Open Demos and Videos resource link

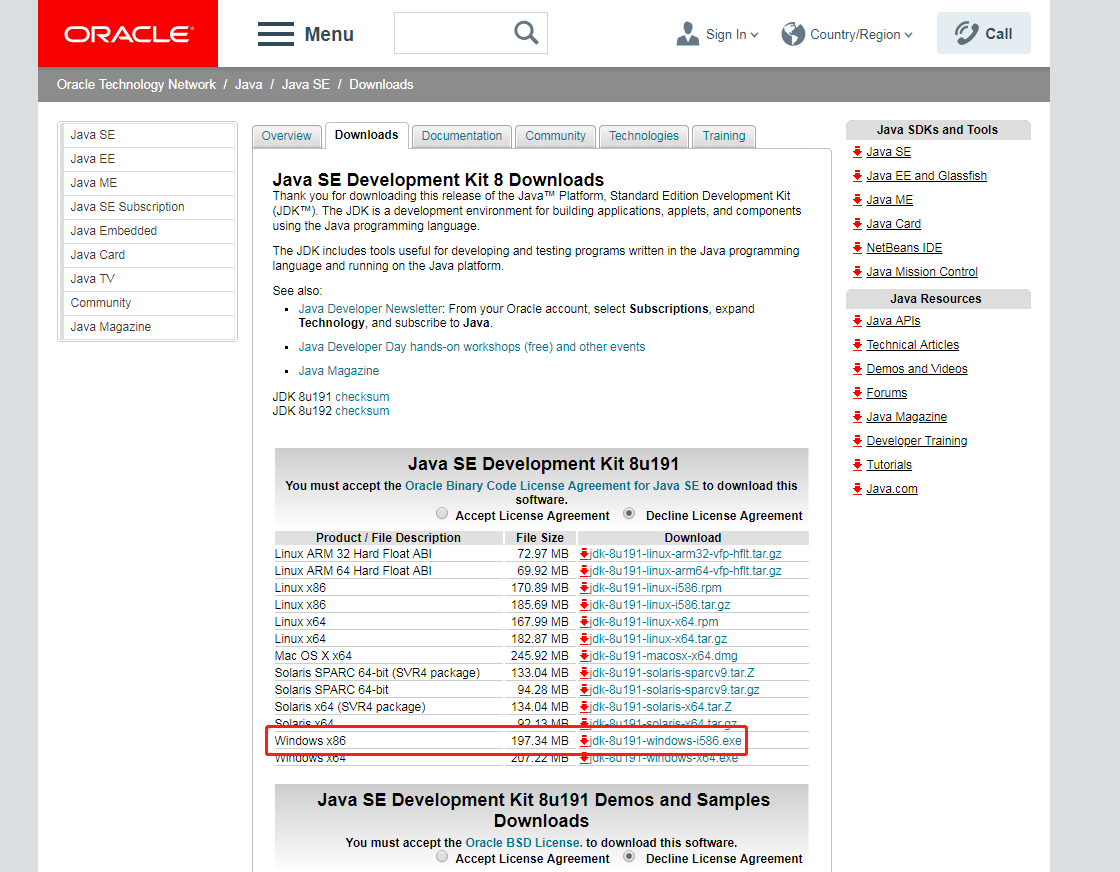pyautogui.click(x=917, y=369)
